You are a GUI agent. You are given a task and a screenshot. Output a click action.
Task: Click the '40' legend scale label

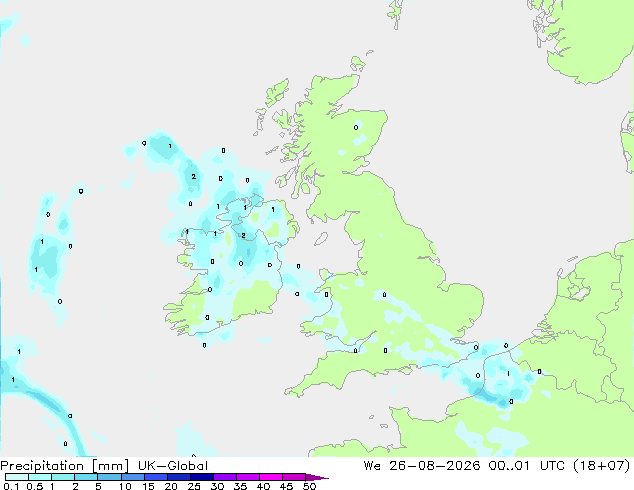pos(263,486)
